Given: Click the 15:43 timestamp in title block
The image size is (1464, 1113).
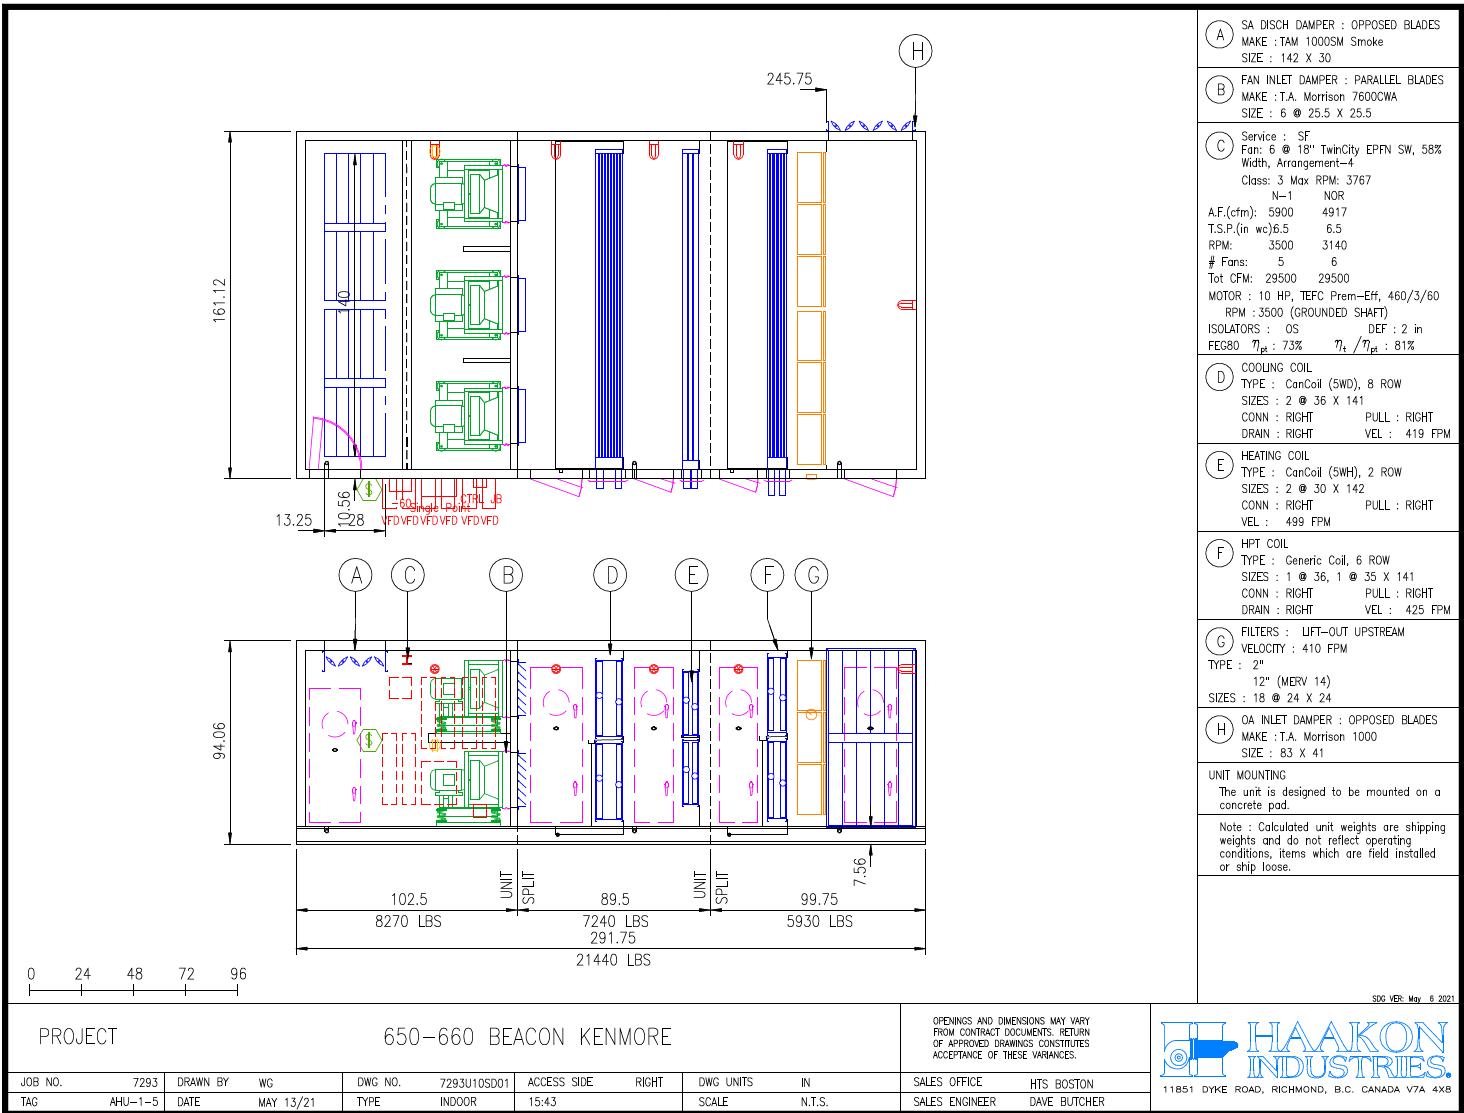Looking at the screenshot, I should (x=542, y=1102).
